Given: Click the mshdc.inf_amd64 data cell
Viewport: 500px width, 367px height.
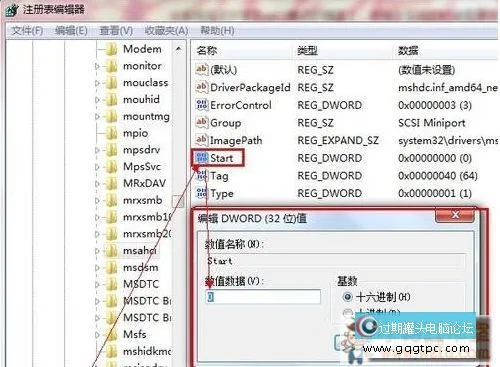Looking at the screenshot, I should (448, 87).
